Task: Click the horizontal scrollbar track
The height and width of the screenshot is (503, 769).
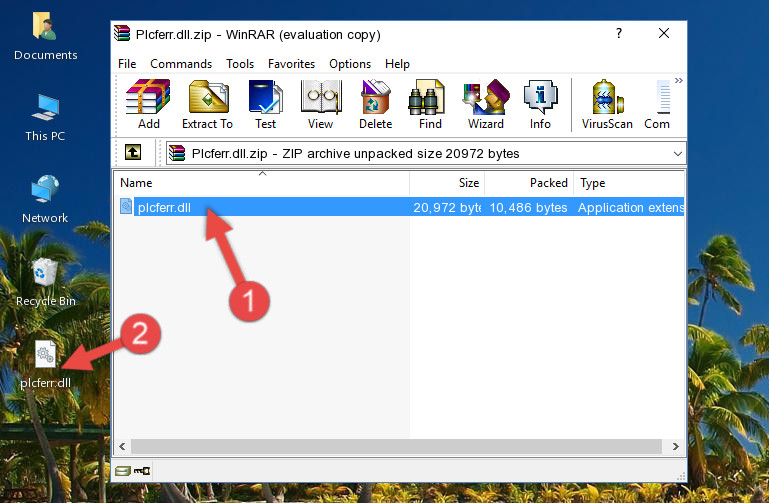Action: [396, 446]
